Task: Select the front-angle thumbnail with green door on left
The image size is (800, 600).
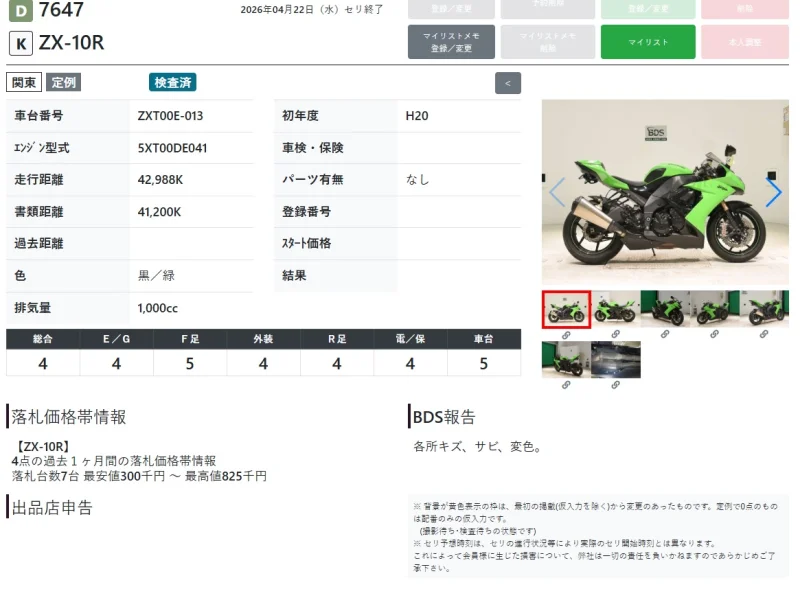Action: coord(665,309)
